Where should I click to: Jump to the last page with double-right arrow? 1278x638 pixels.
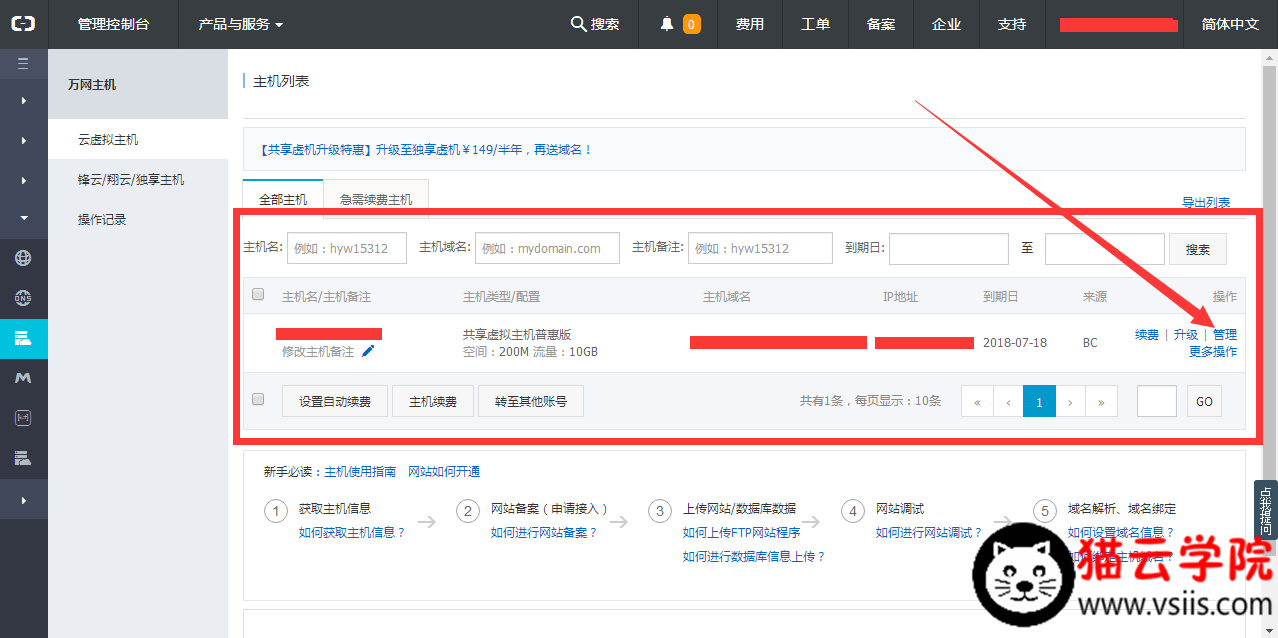tap(1101, 402)
